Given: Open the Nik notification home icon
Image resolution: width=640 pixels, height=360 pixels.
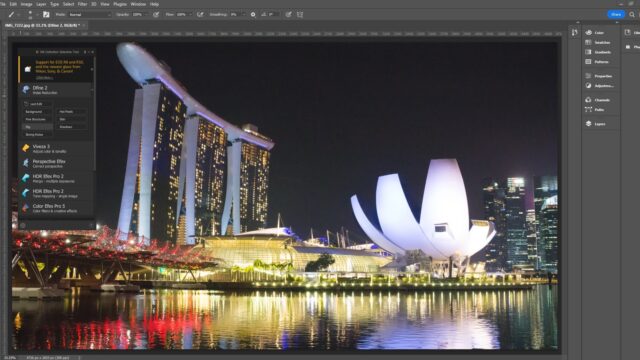Looking at the screenshot, I should 27,69.
